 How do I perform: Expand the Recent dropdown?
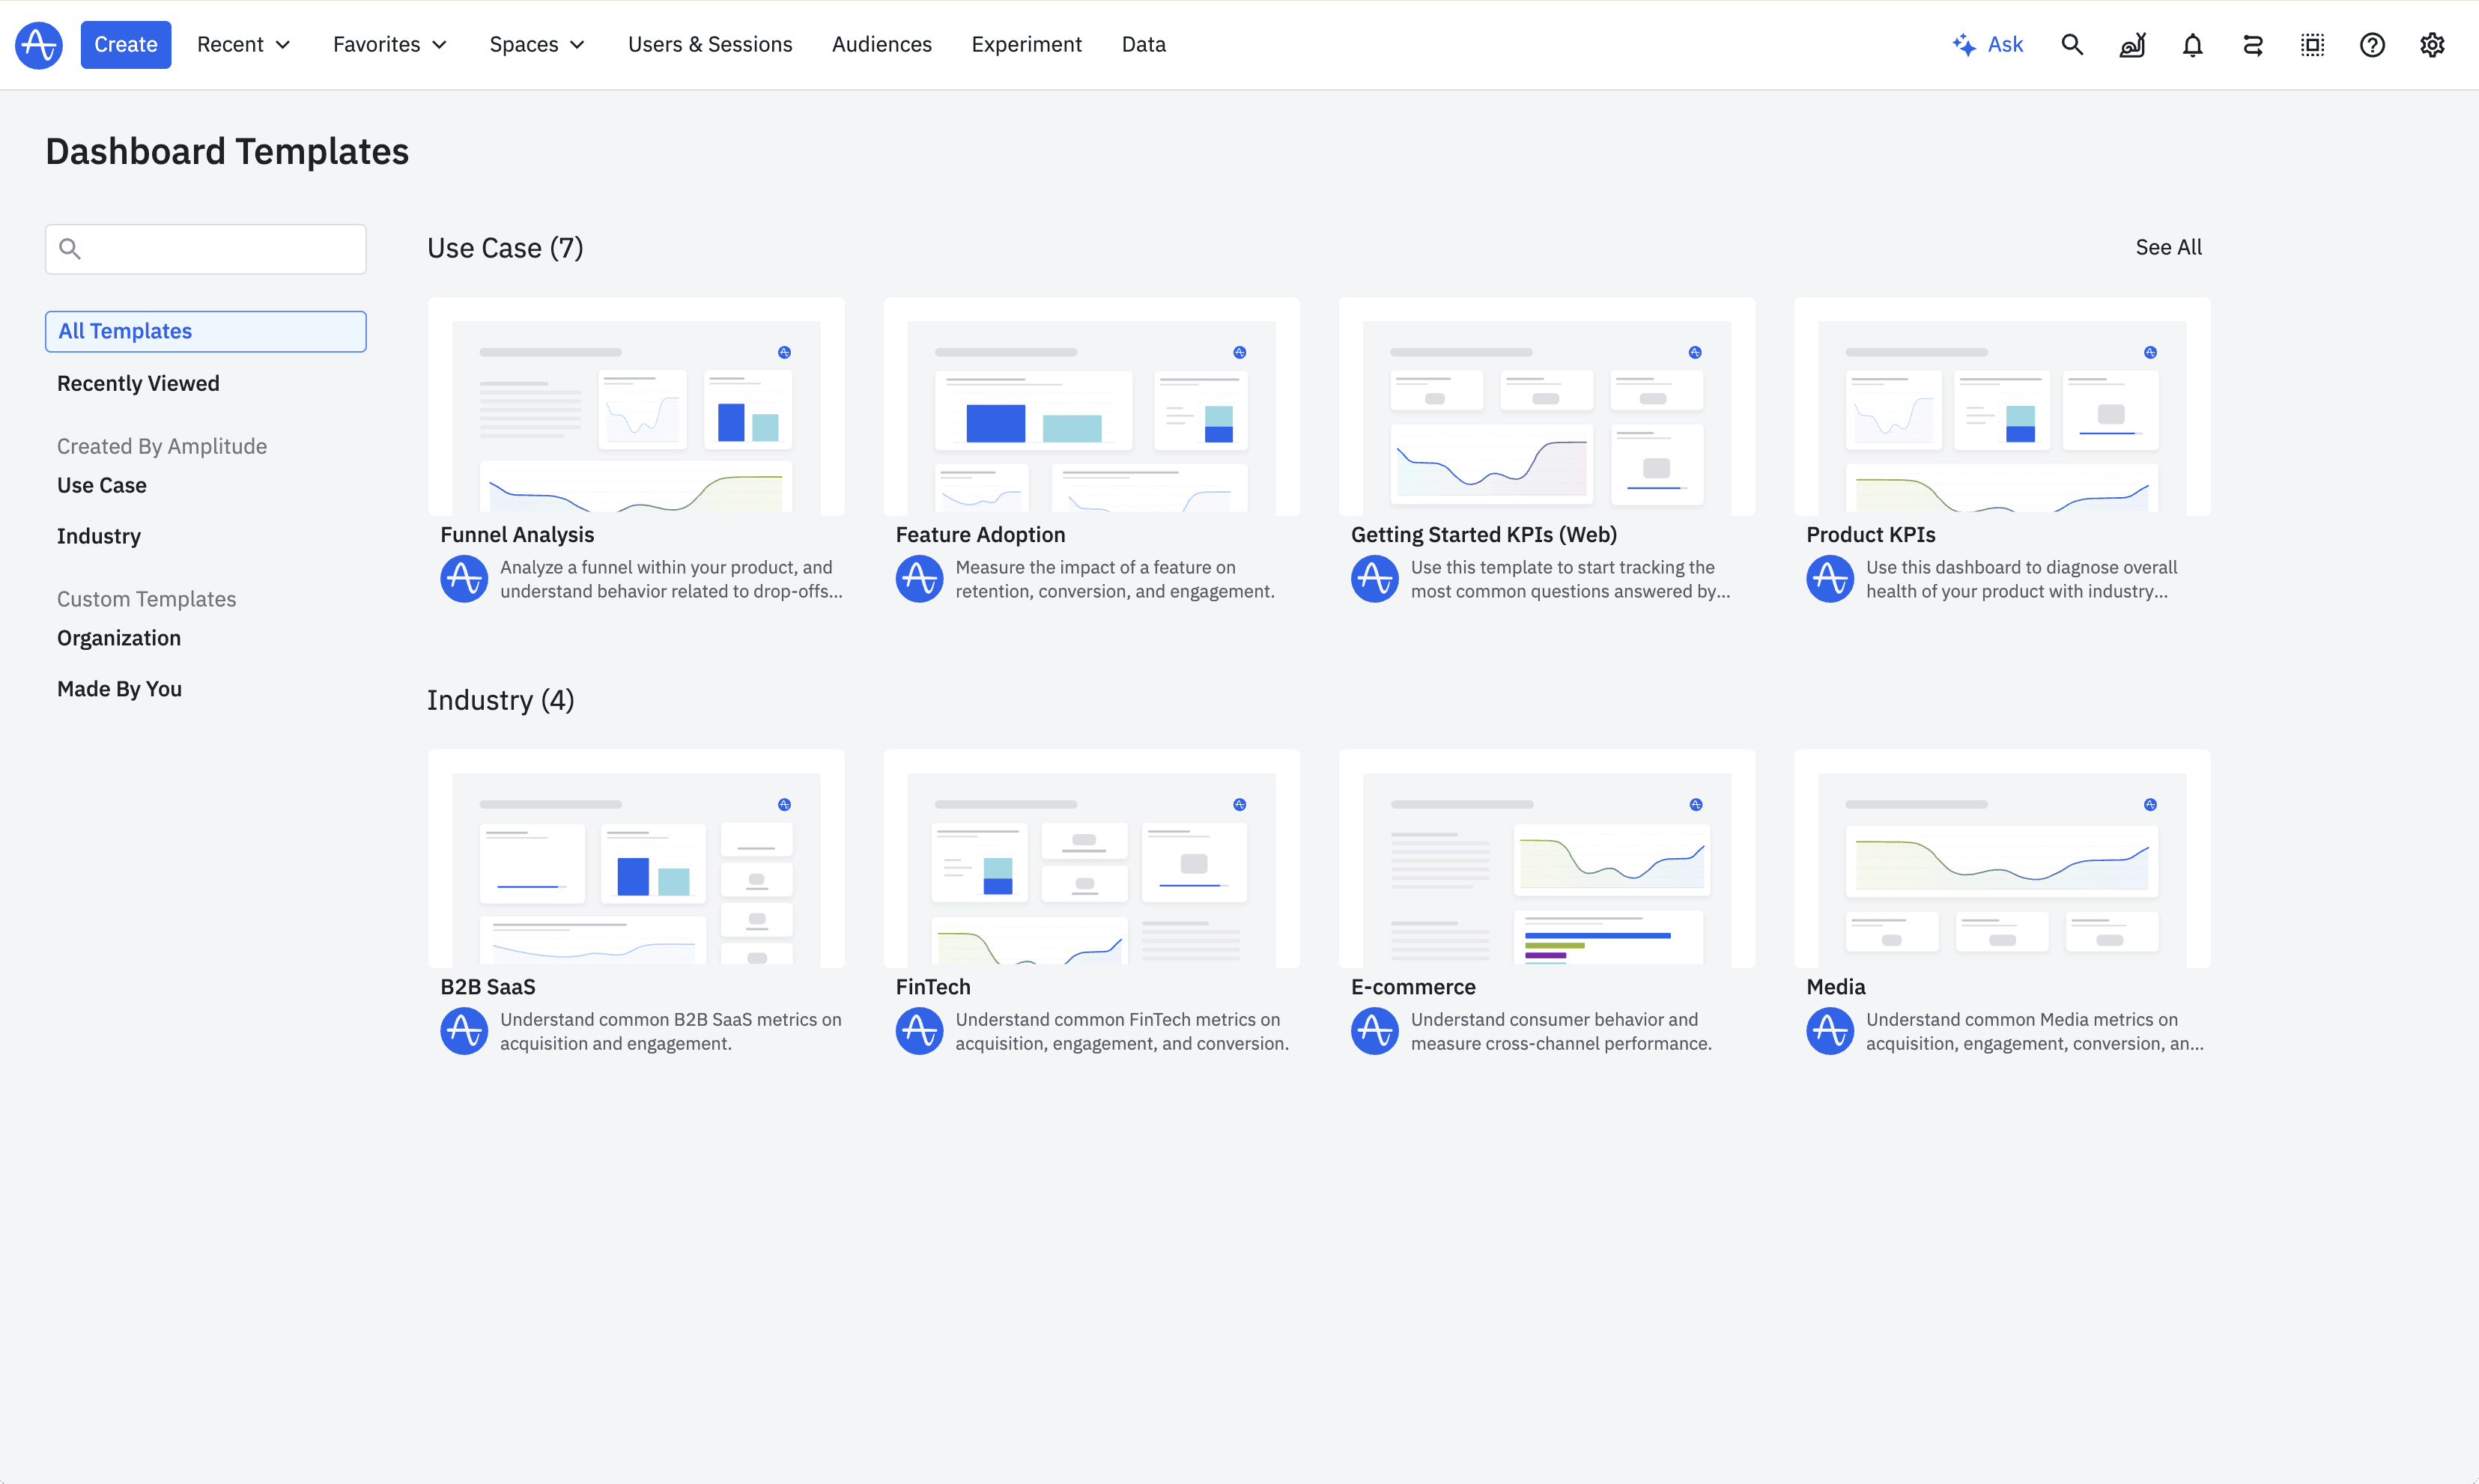coord(243,45)
